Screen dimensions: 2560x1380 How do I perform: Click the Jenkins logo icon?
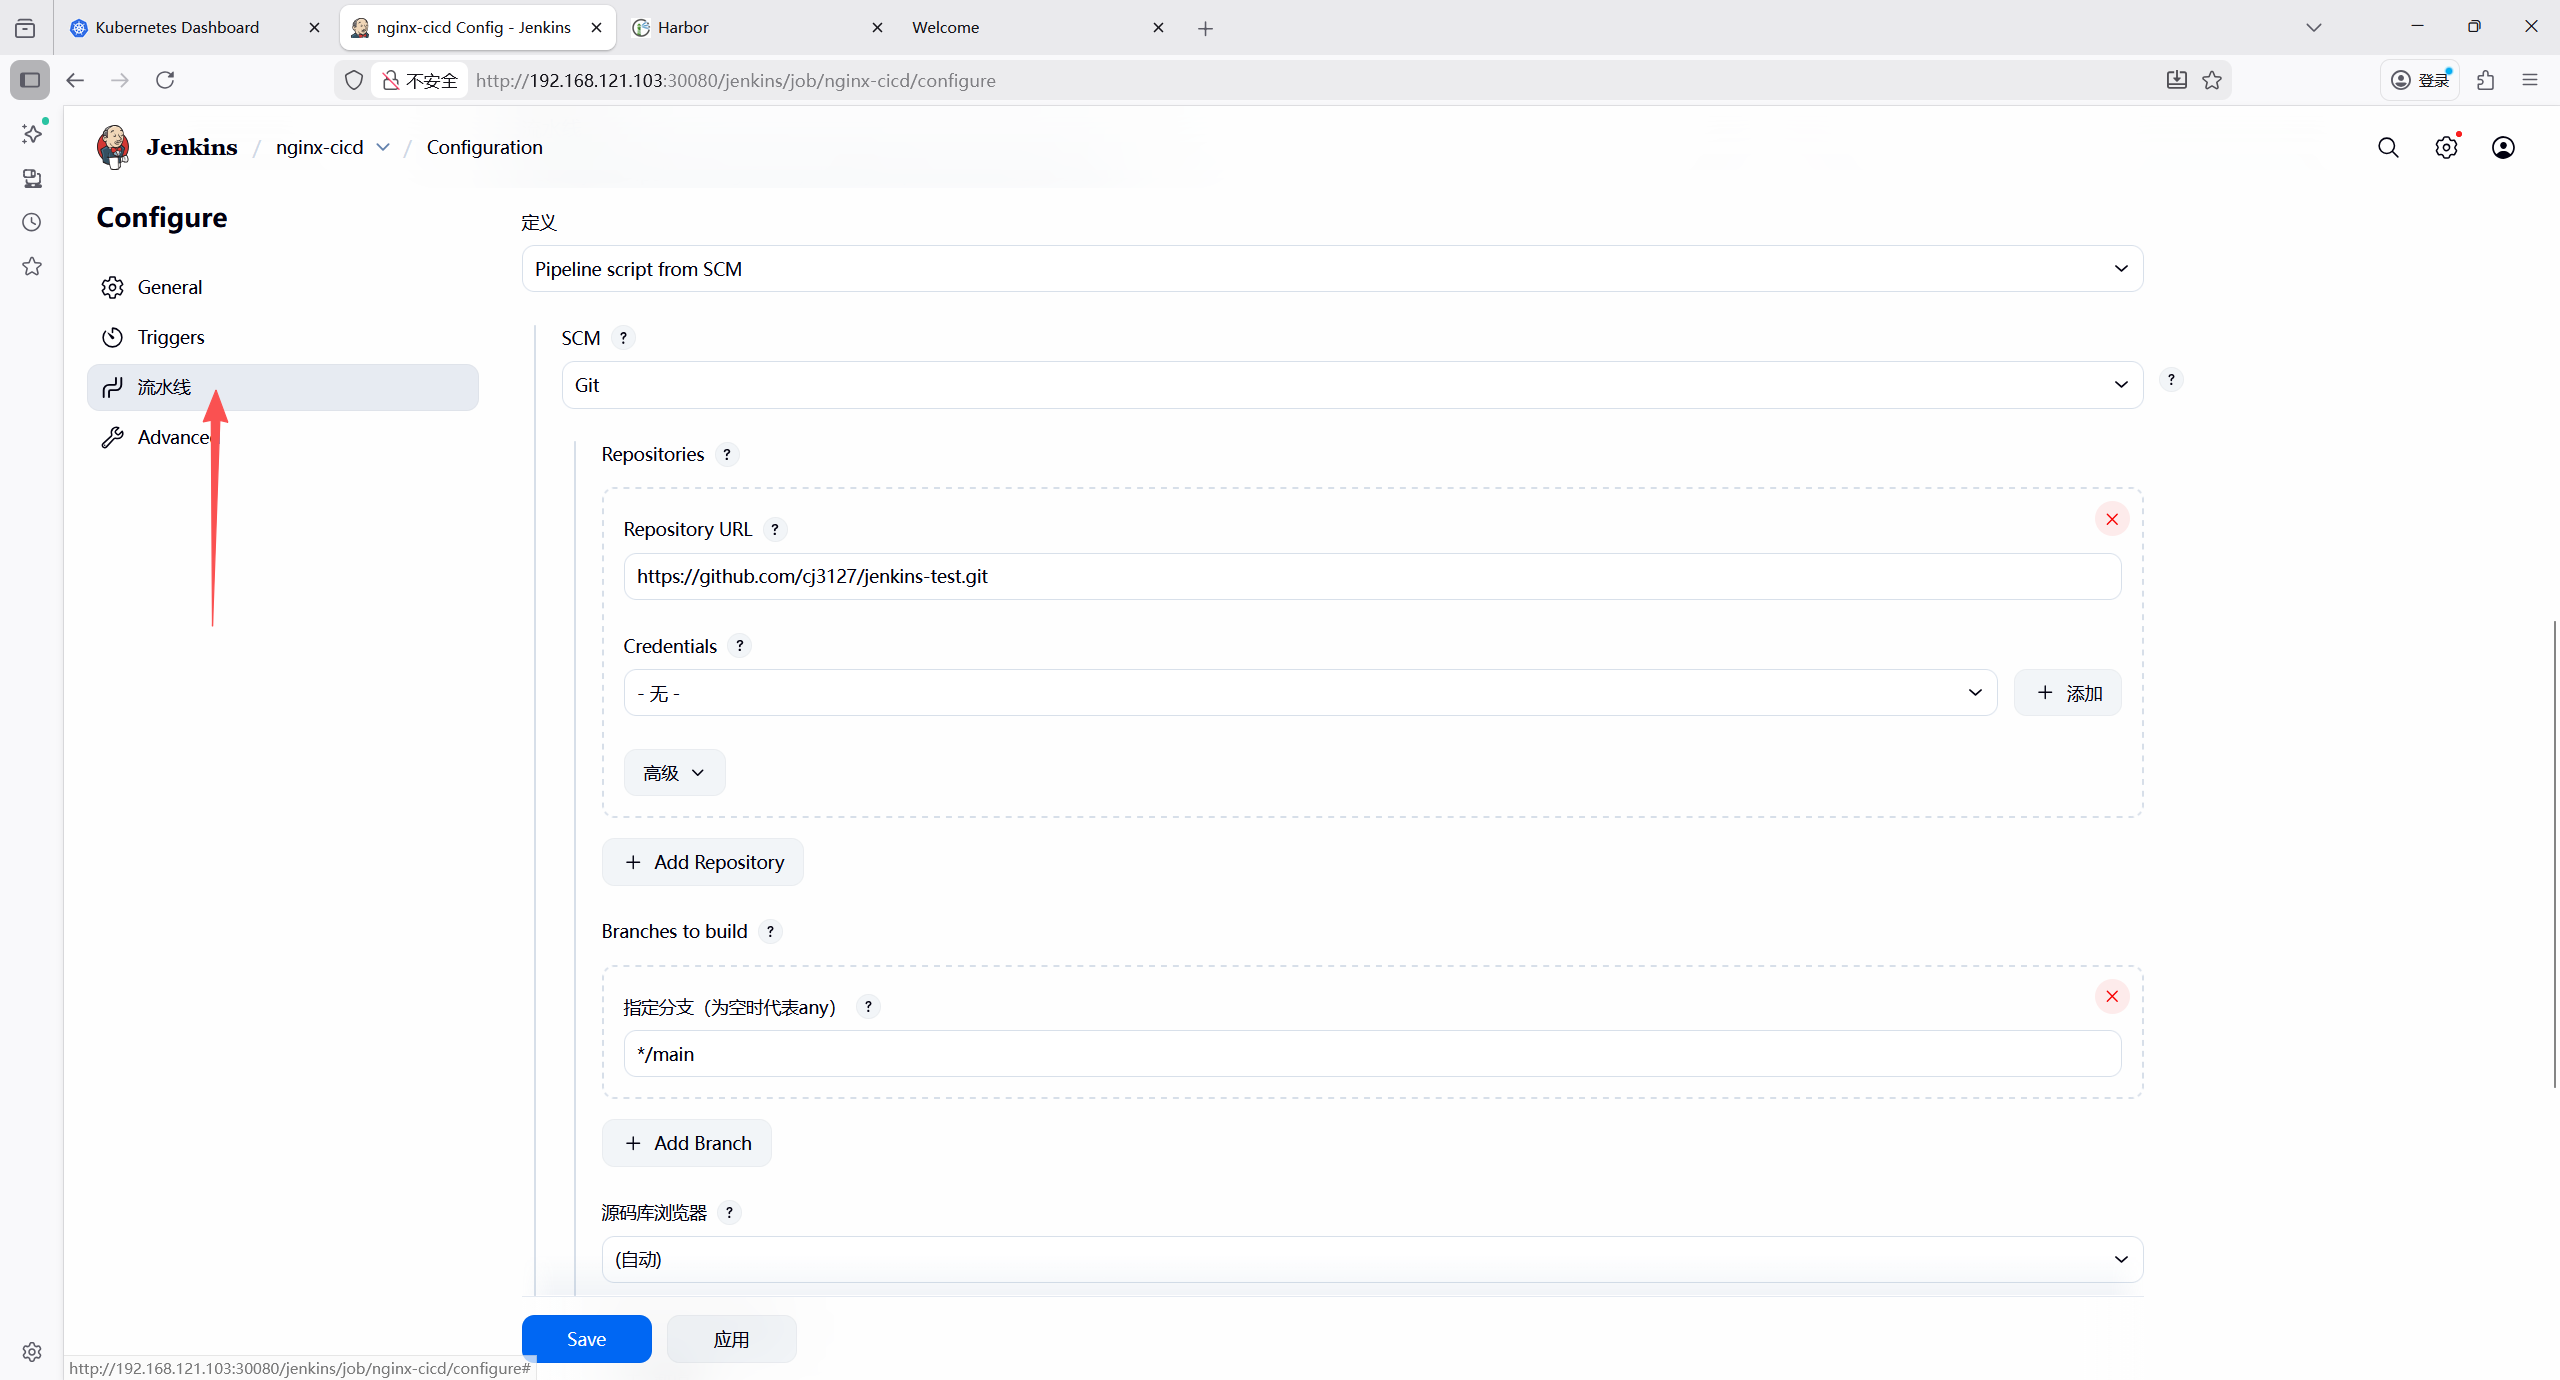(113, 147)
